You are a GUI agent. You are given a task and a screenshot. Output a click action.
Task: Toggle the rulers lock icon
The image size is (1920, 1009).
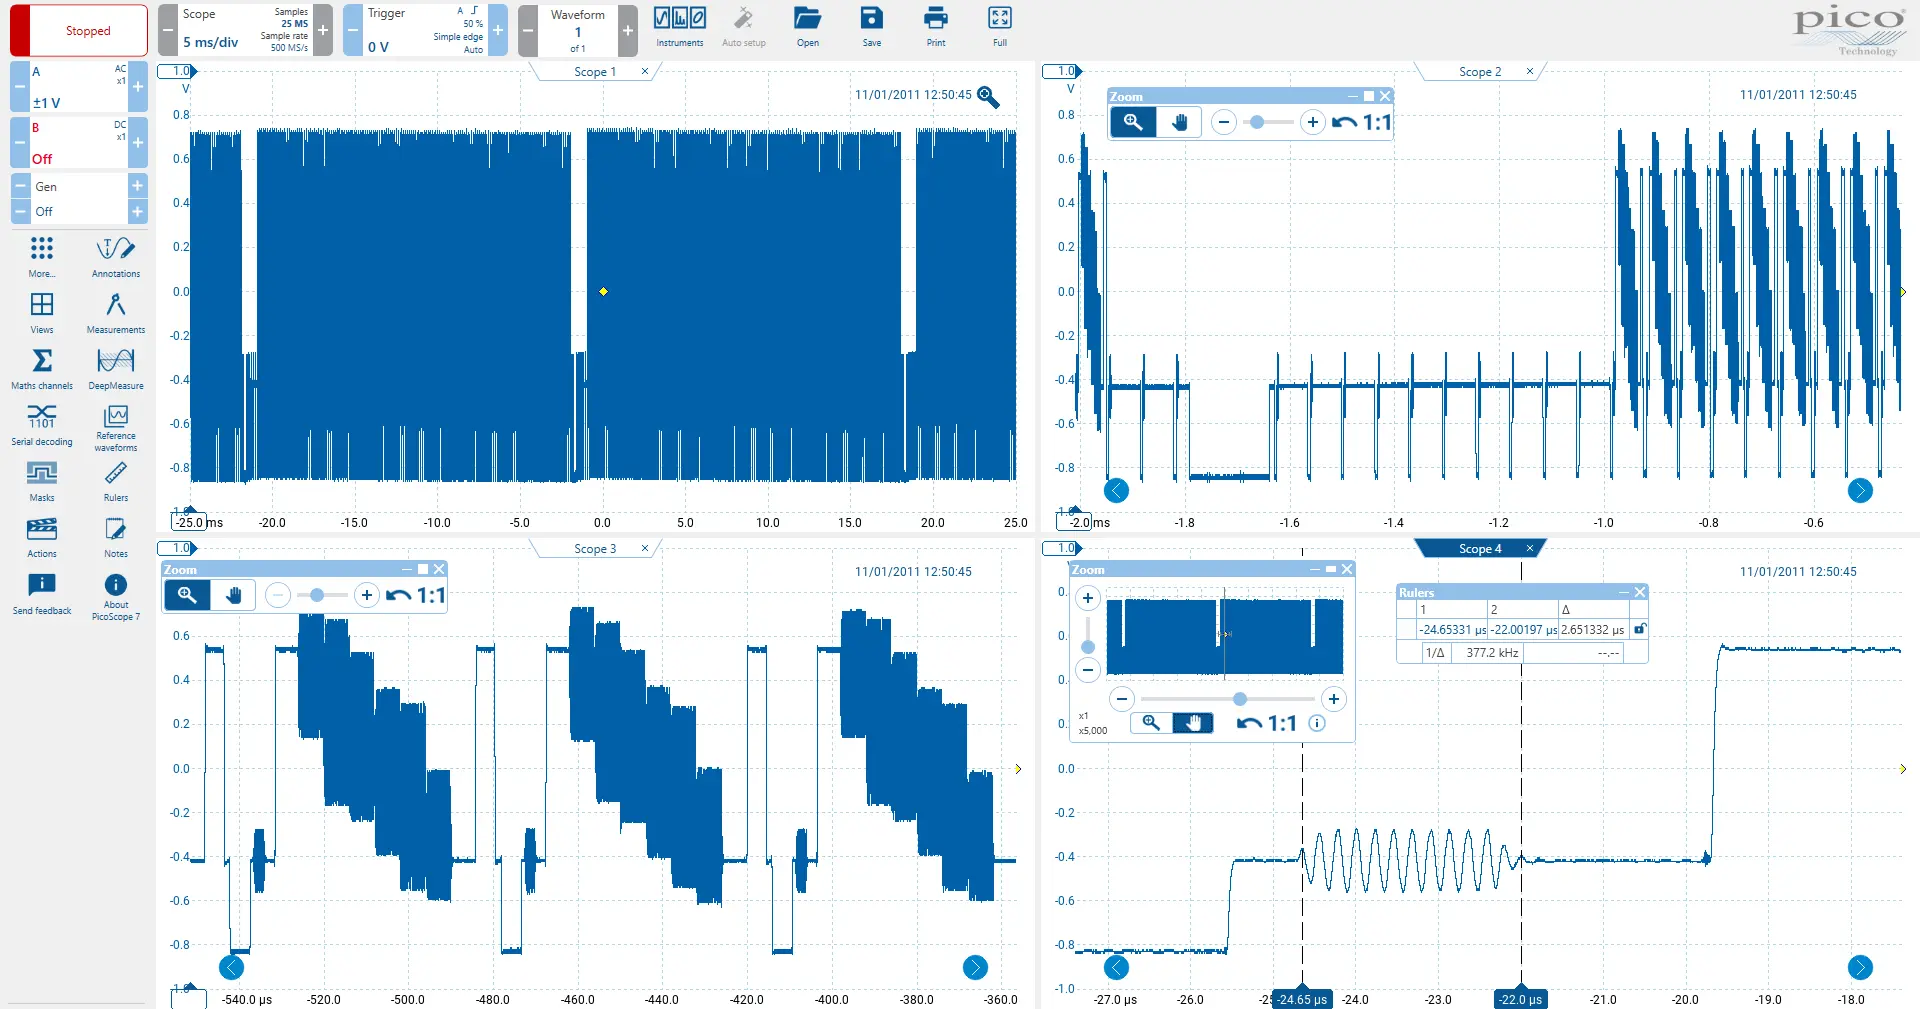click(1639, 629)
